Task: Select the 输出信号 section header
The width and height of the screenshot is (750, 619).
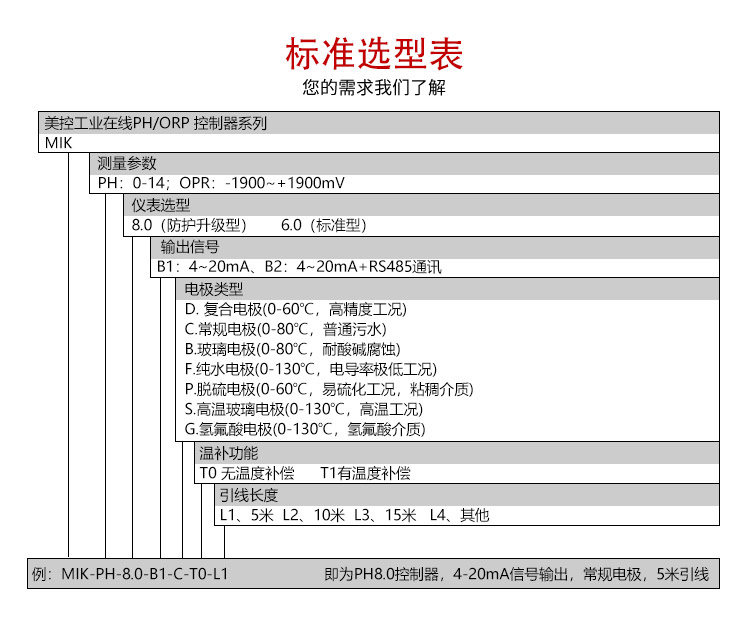Action: pyautogui.click(x=189, y=247)
